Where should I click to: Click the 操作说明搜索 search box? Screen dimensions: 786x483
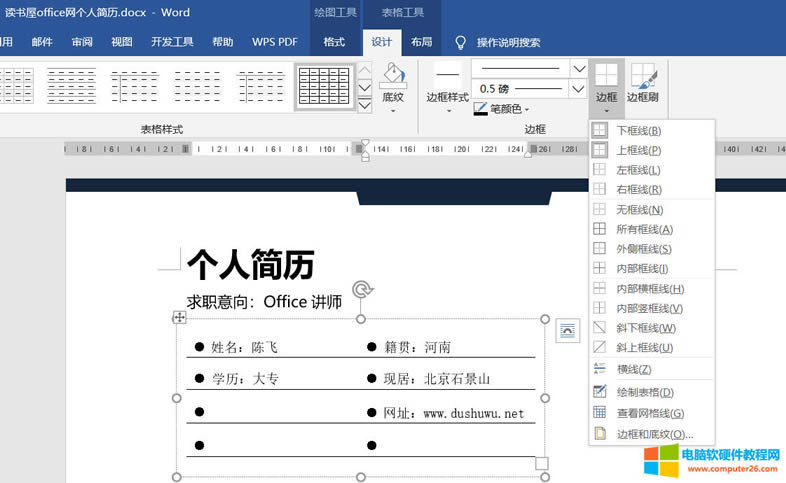click(508, 42)
